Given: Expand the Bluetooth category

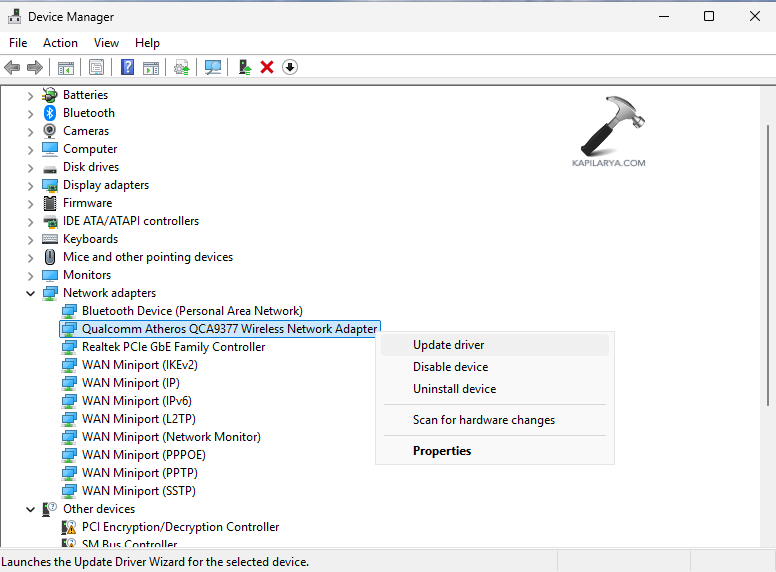Looking at the screenshot, I should click(x=30, y=113).
